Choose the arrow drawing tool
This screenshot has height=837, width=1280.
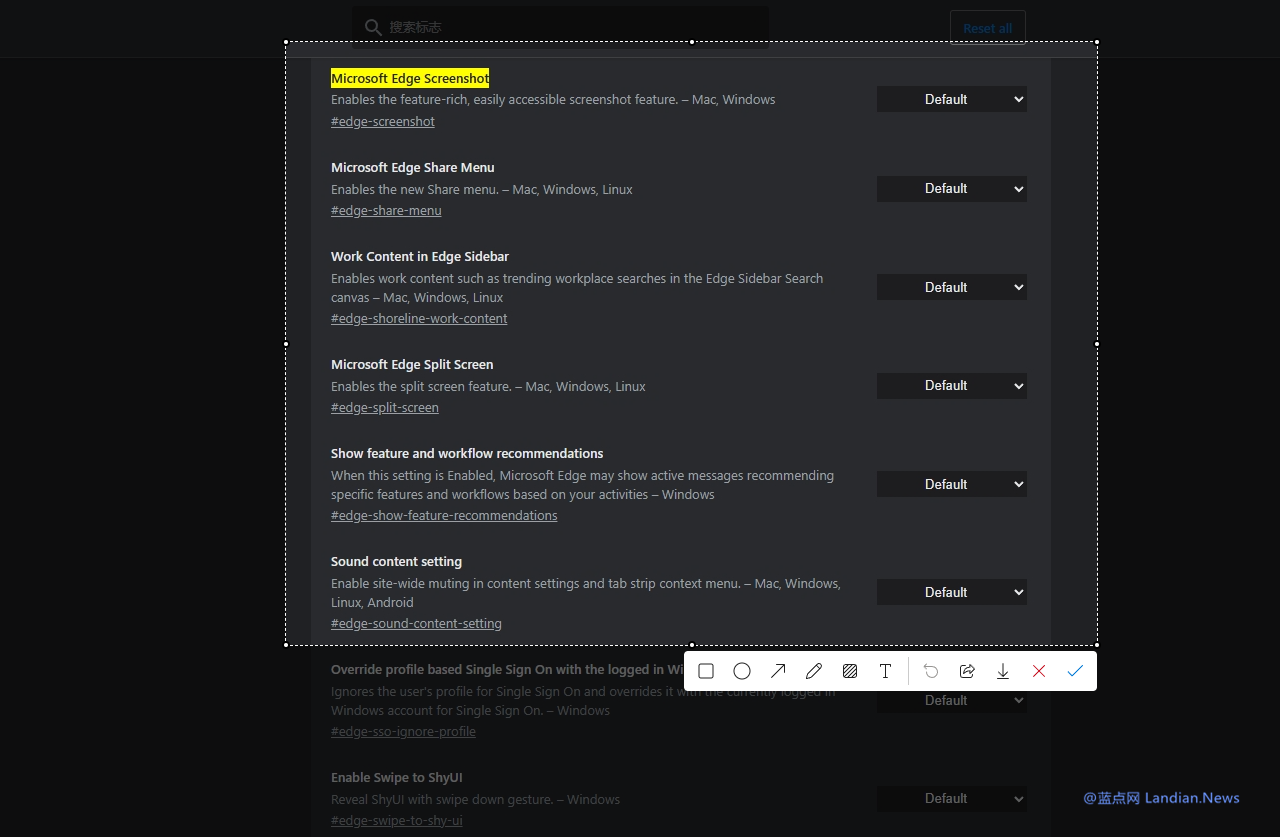point(778,671)
